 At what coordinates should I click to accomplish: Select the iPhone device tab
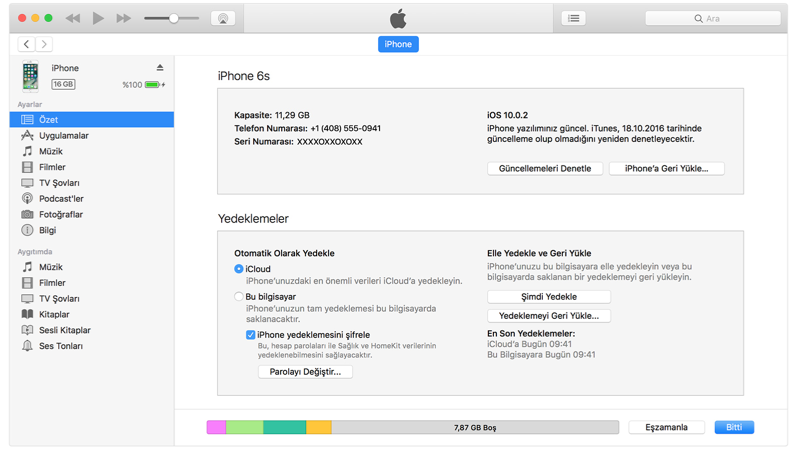coord(398,44)
